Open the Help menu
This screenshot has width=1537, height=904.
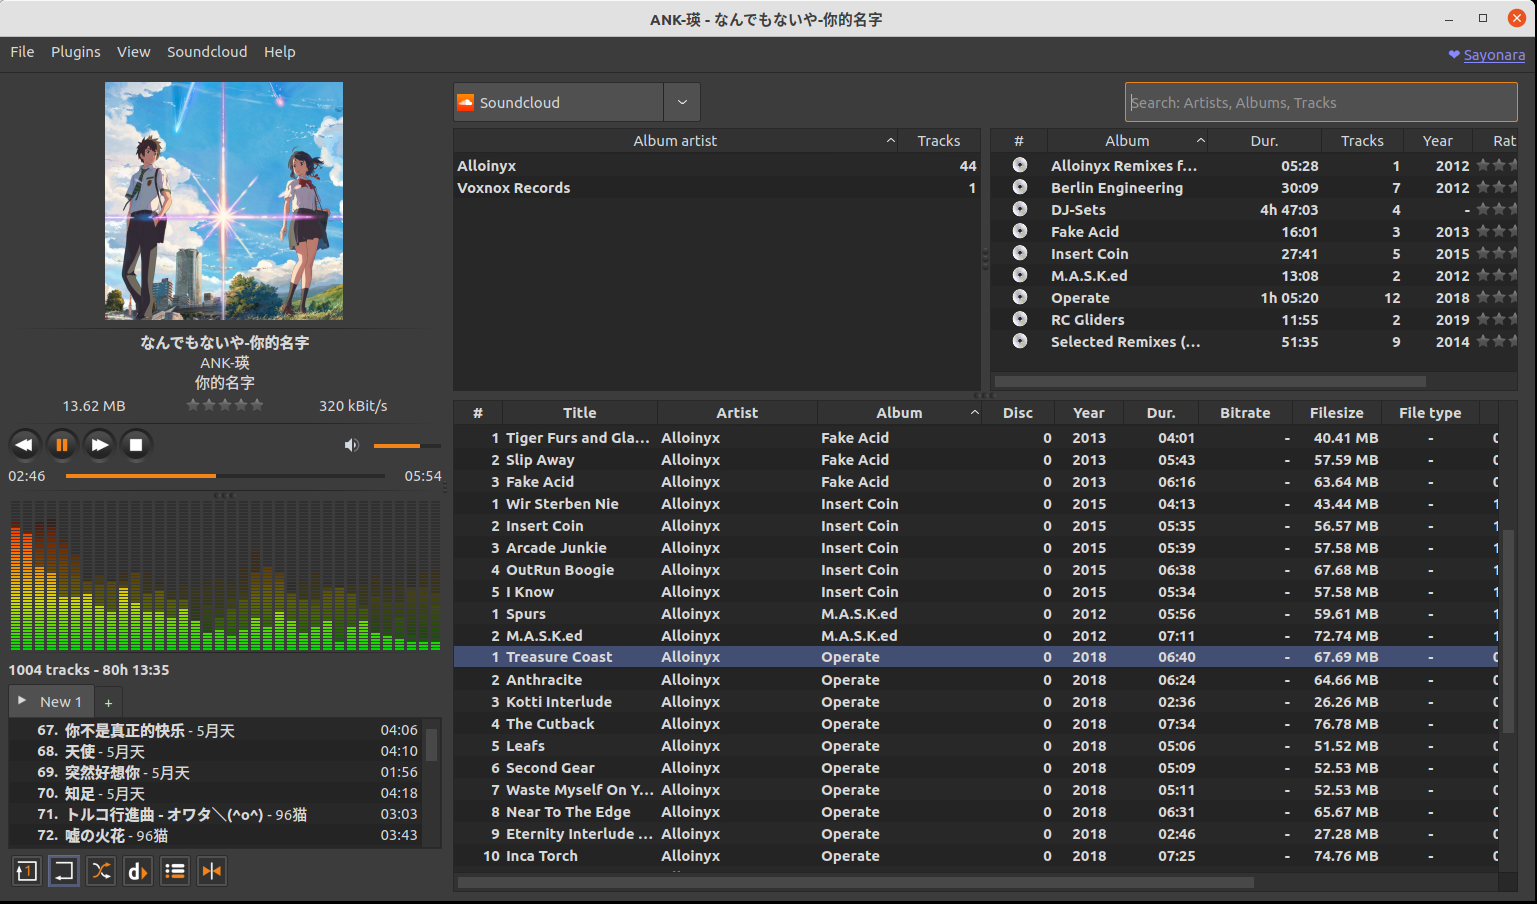tap(280, 52)
